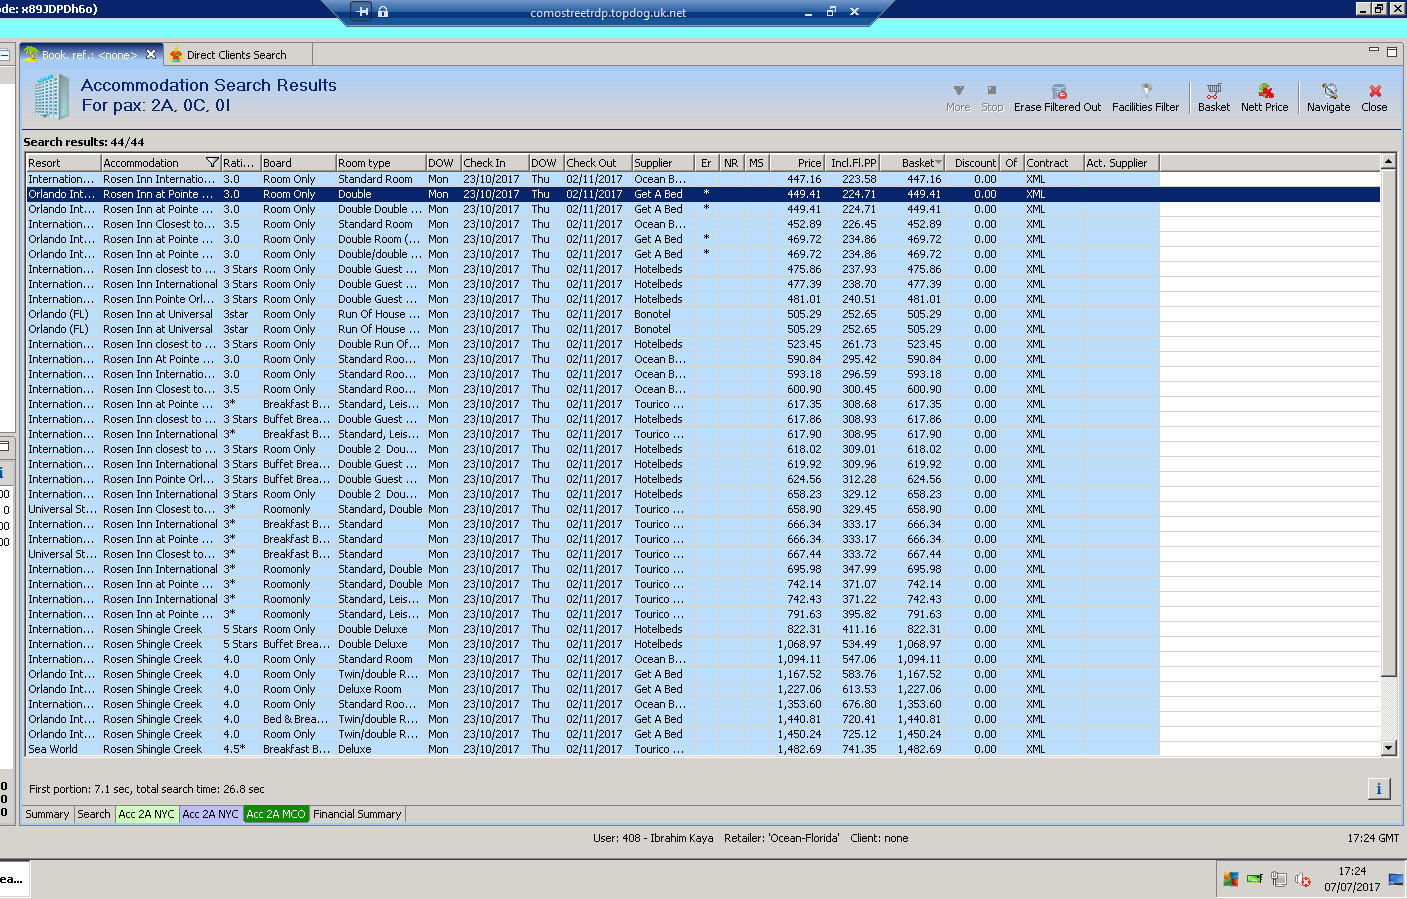
Task: Open the muted volume tray icon
Action: tap(1303, 879)
